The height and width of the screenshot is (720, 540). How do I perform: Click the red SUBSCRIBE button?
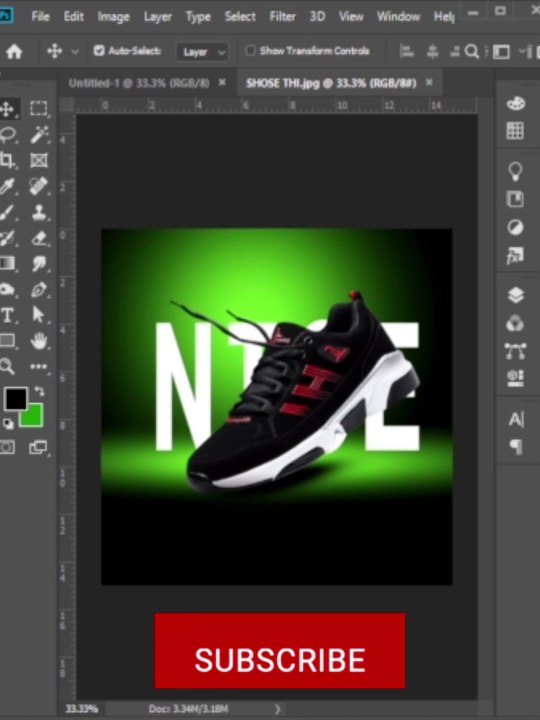[x=280, y=650]
